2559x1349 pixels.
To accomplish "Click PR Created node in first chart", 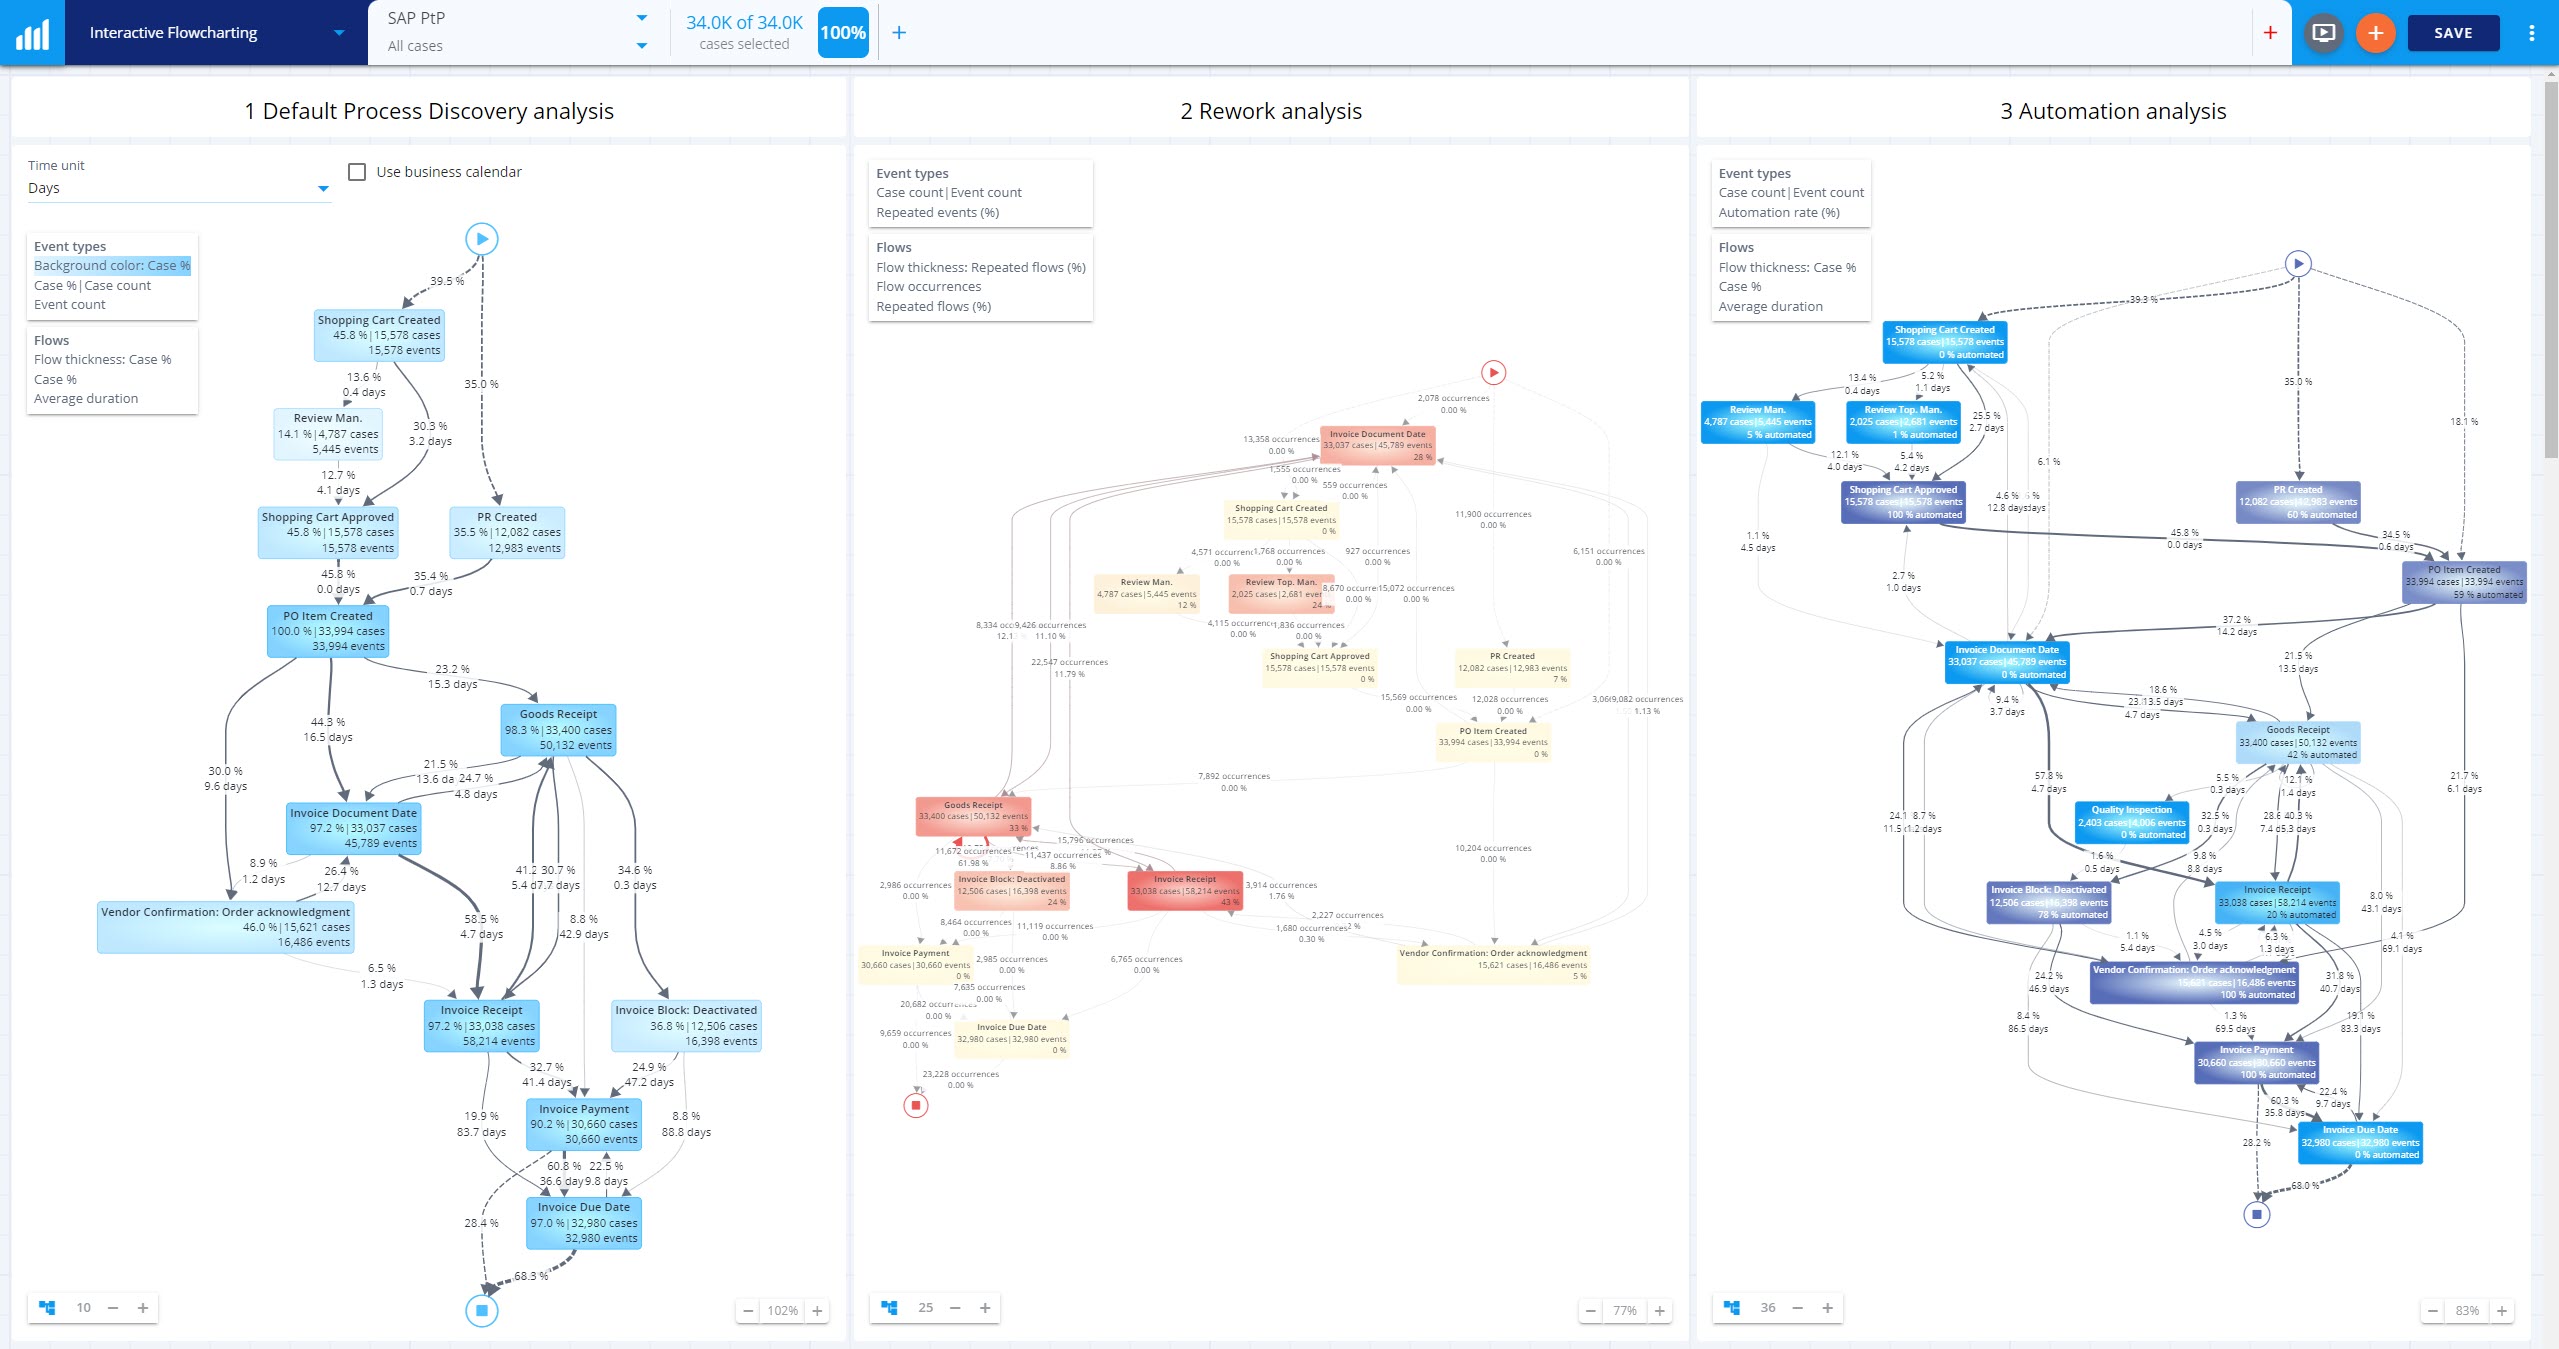I will pos(507,533).
